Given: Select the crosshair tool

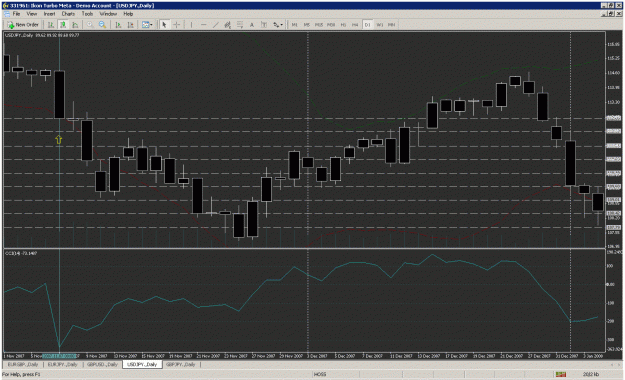Looking at the screenshot, I should [x=176, y=25].
